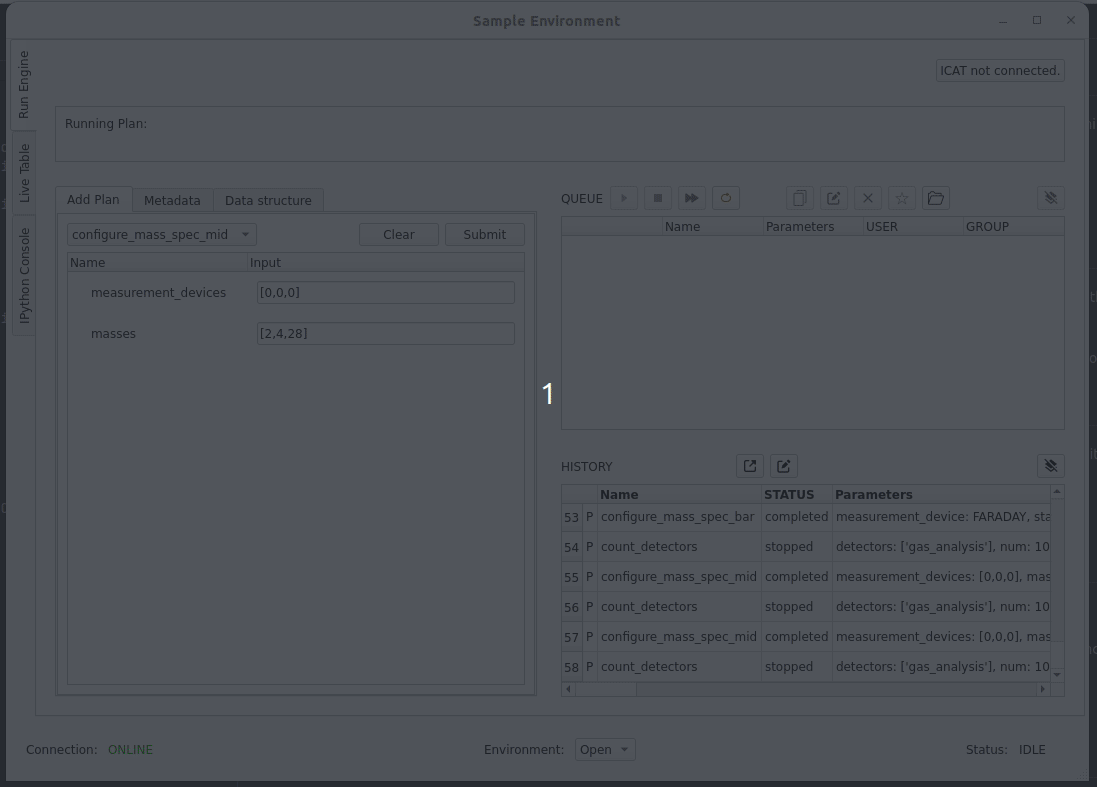
Task: Click the Submit button
Action: tap(485, 234)
